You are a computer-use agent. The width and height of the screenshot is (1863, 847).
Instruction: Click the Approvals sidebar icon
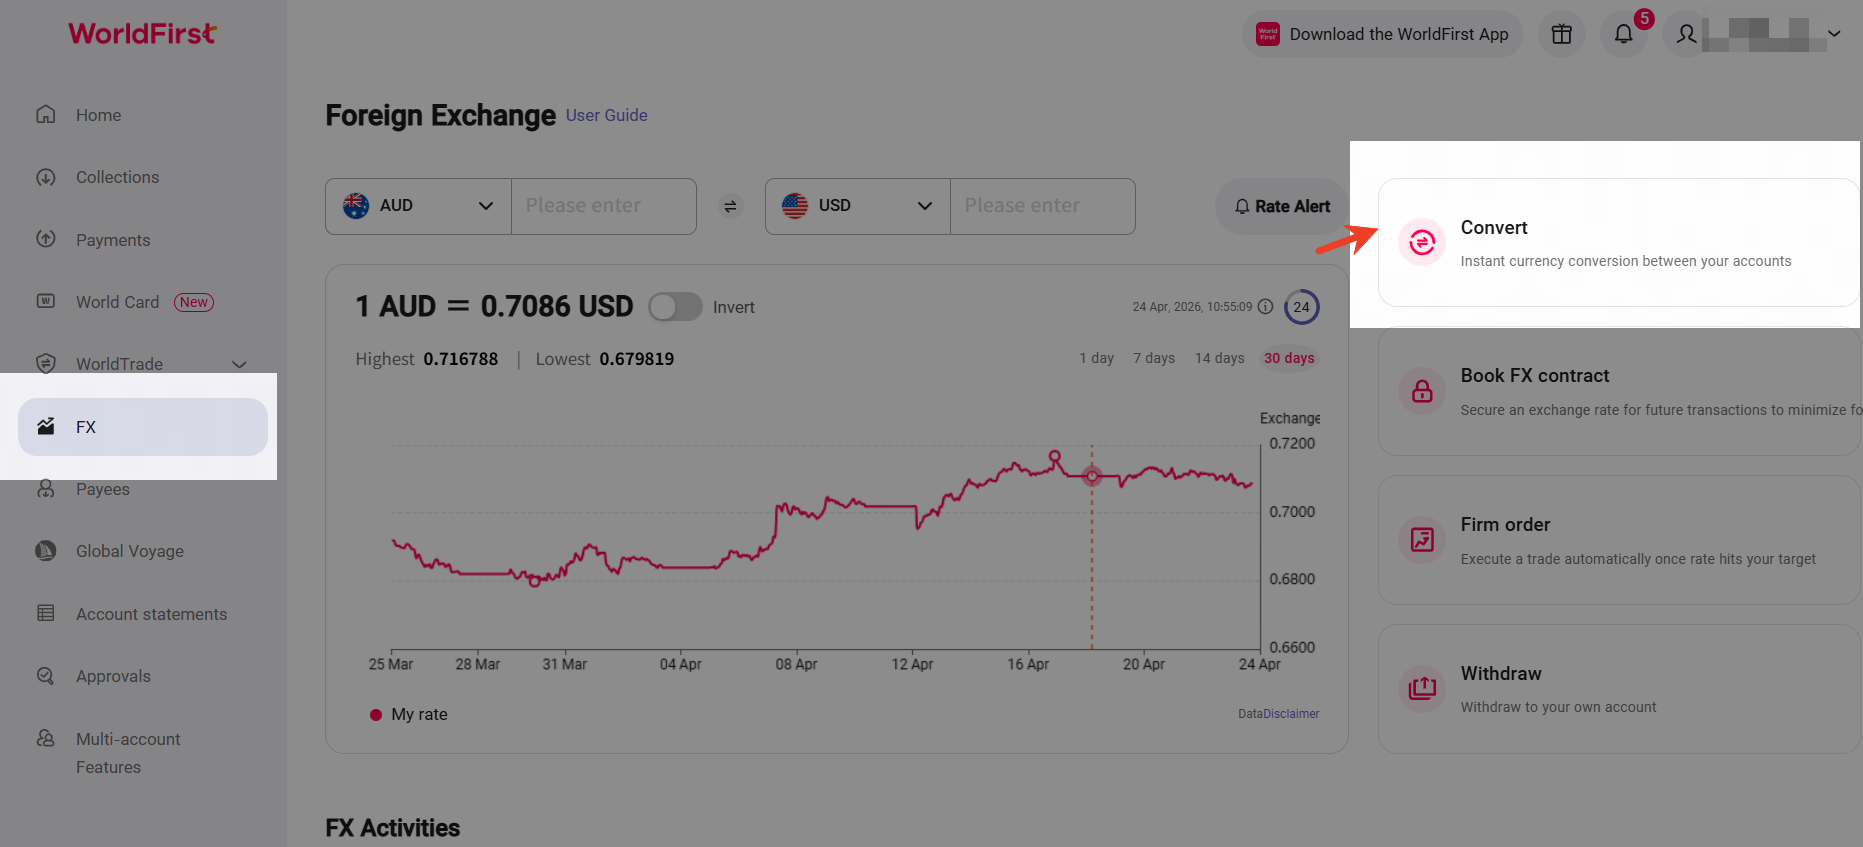coord(46,676)
